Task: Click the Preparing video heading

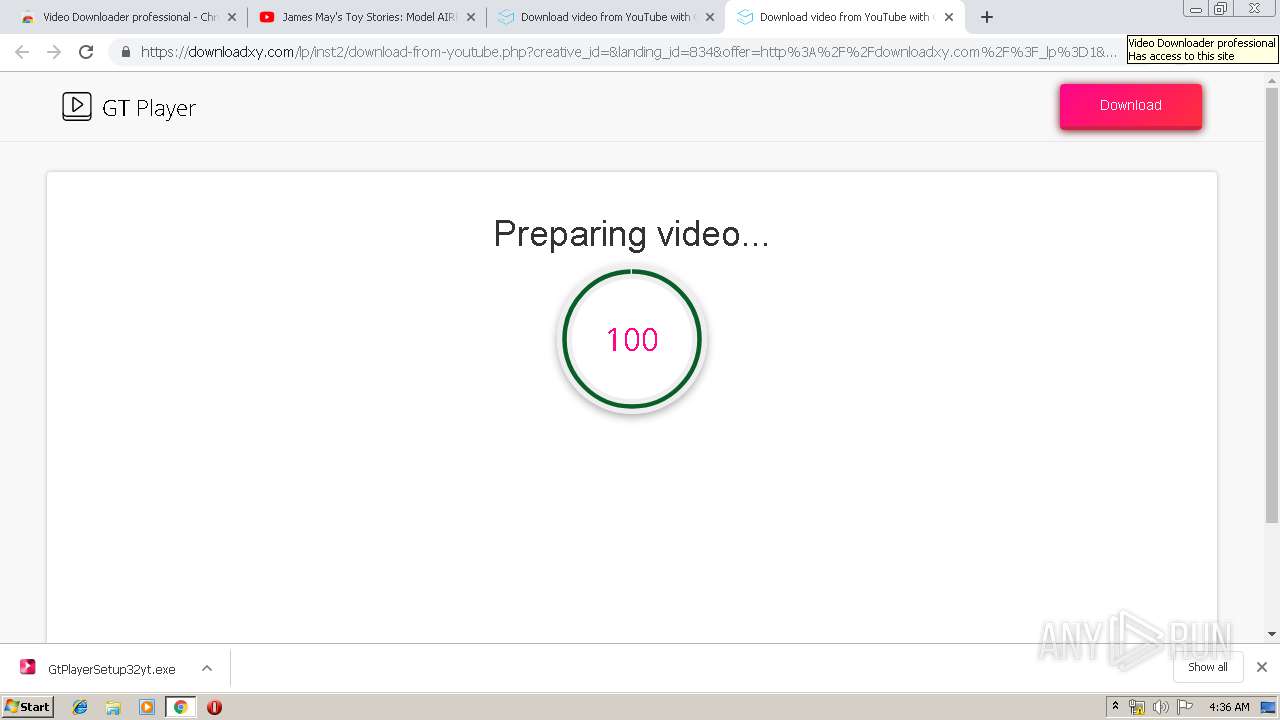Action: coord(632,234)
